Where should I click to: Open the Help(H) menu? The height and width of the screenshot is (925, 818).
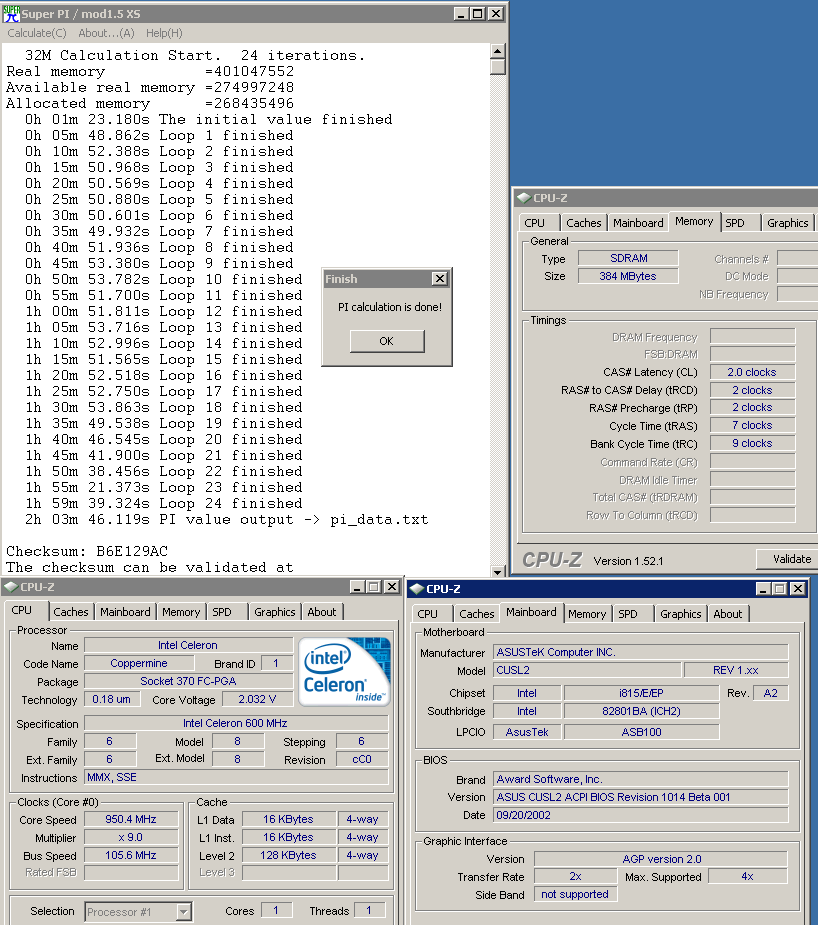click(164, 33)
